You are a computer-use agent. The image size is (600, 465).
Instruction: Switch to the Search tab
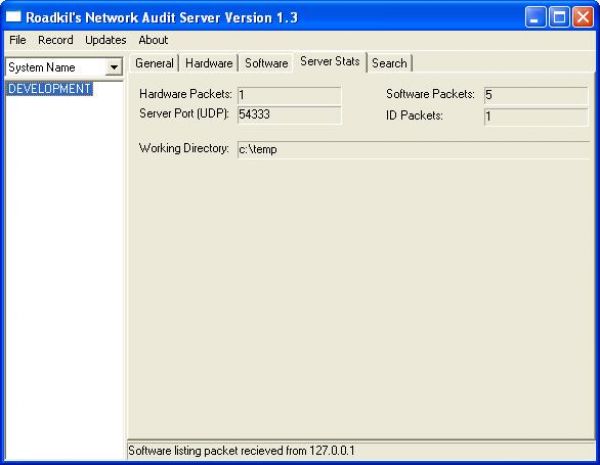point(389,63)
